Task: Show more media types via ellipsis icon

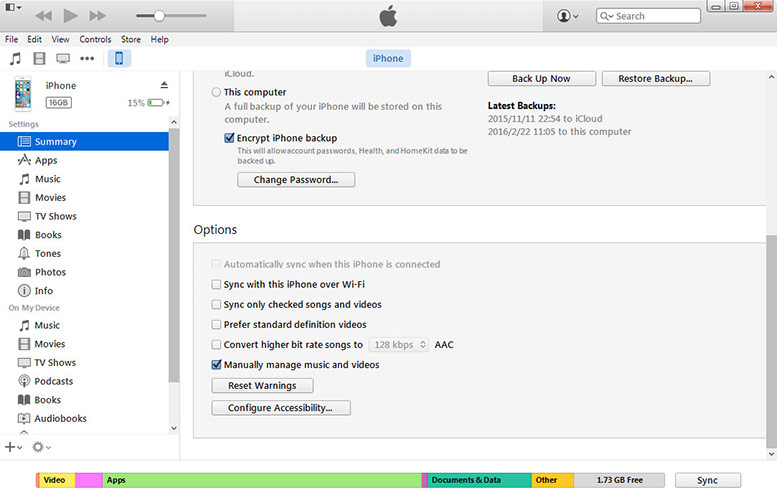Action: click(x=87, y=58)
